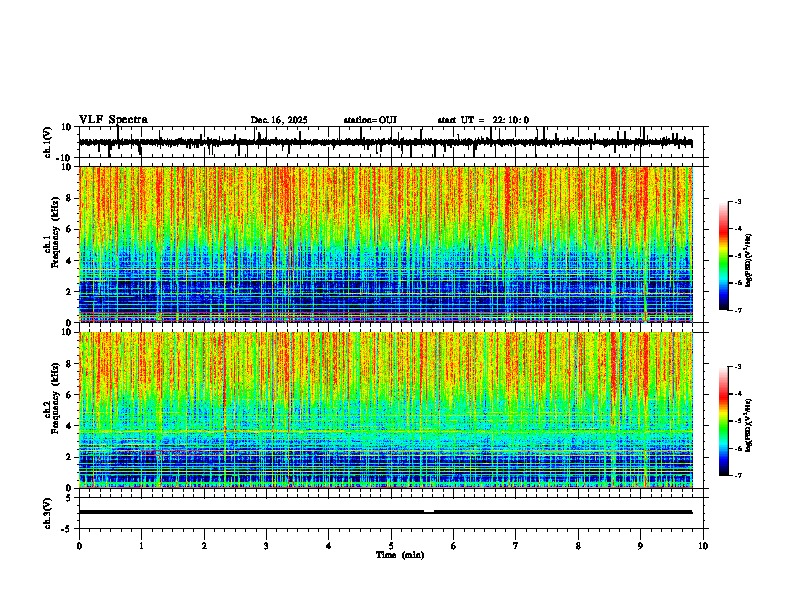
Task: Click the "Time (min)" axis label
Action: 400,555
